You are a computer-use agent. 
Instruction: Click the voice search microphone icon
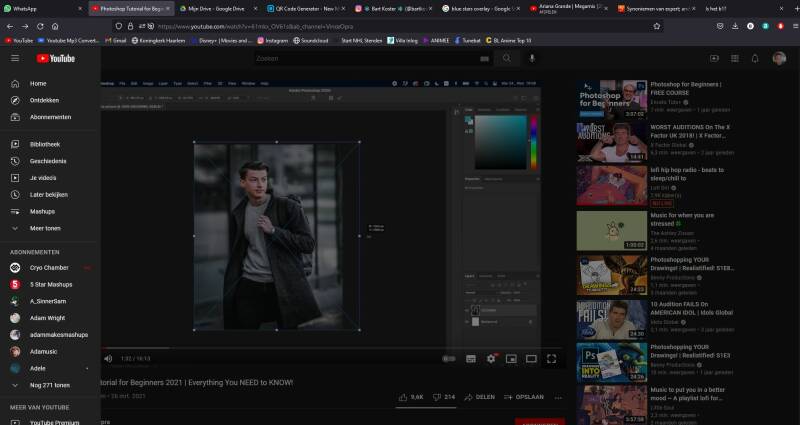point(532,59)
